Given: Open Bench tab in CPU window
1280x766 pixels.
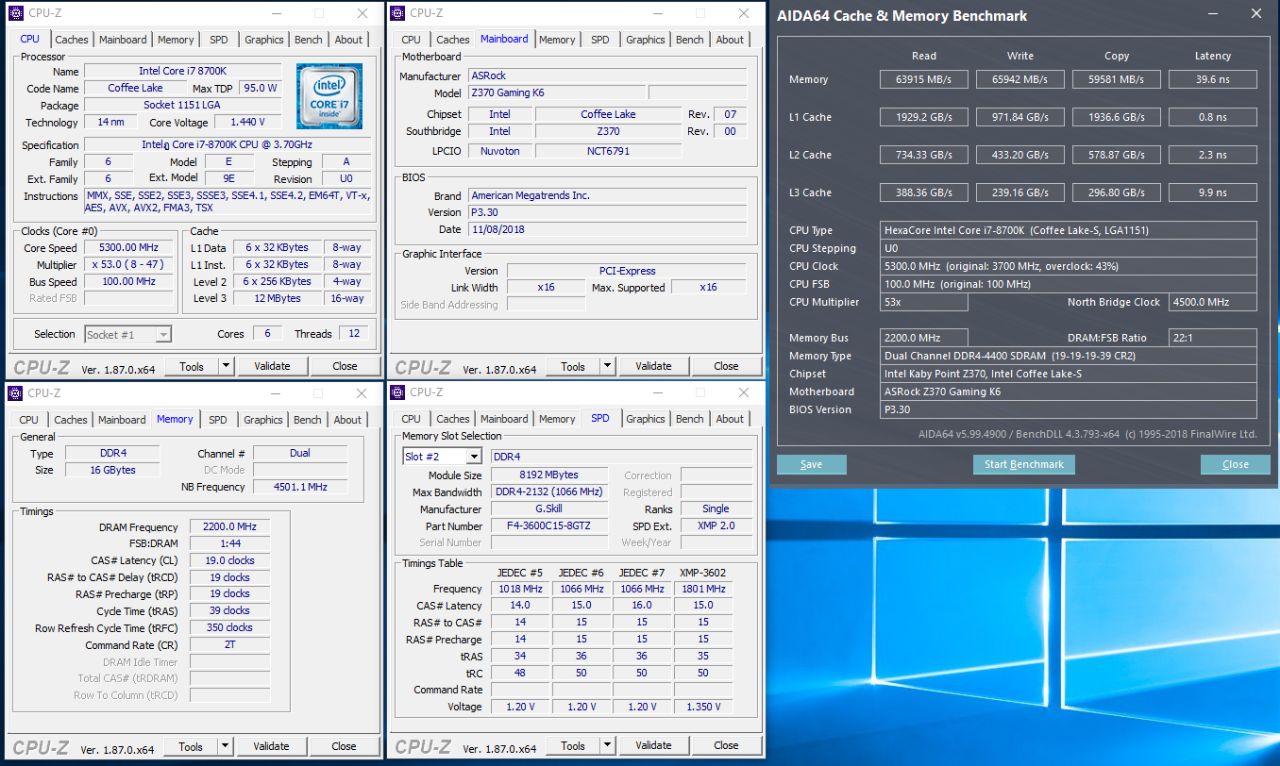Looking at the screenshot, I should (308, 39).
